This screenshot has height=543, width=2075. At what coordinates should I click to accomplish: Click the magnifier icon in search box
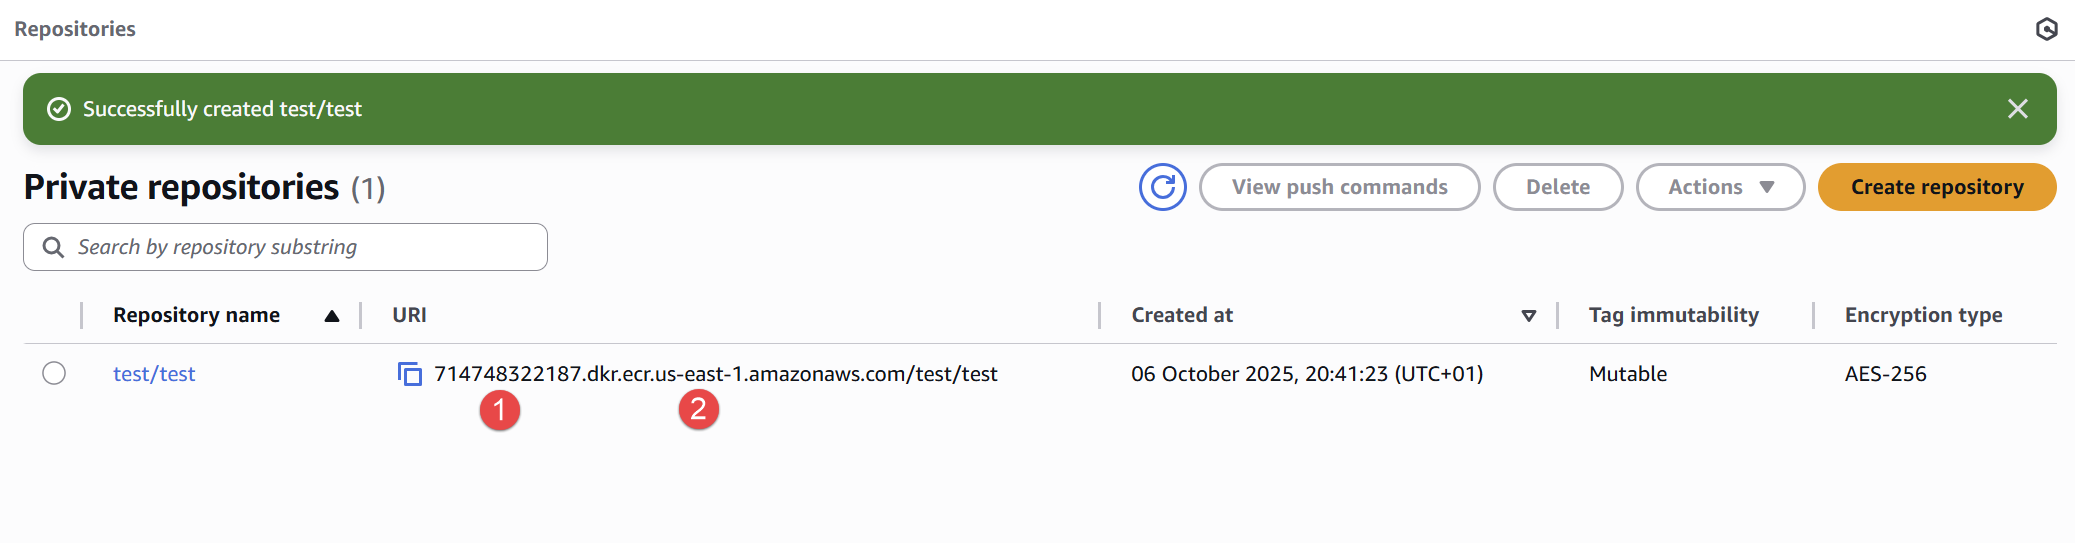tap(53, 247)
